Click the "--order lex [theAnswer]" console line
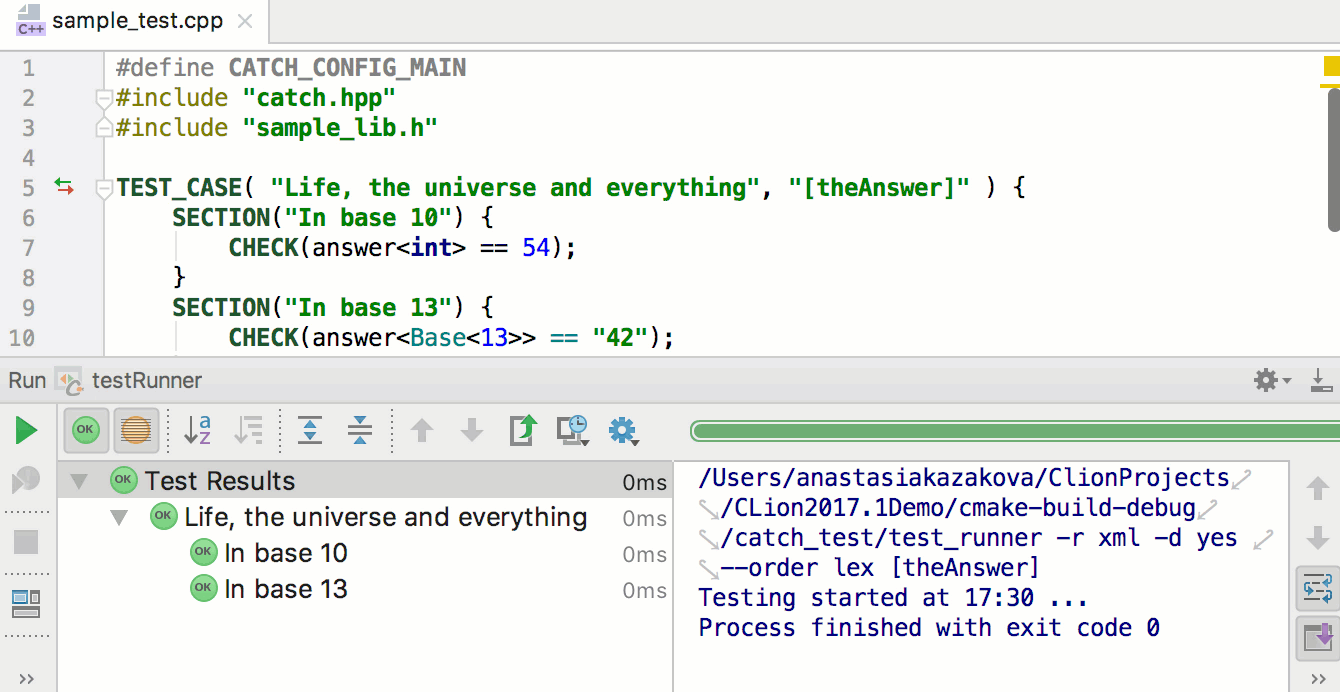1340x692 pixels. (880, 569)
